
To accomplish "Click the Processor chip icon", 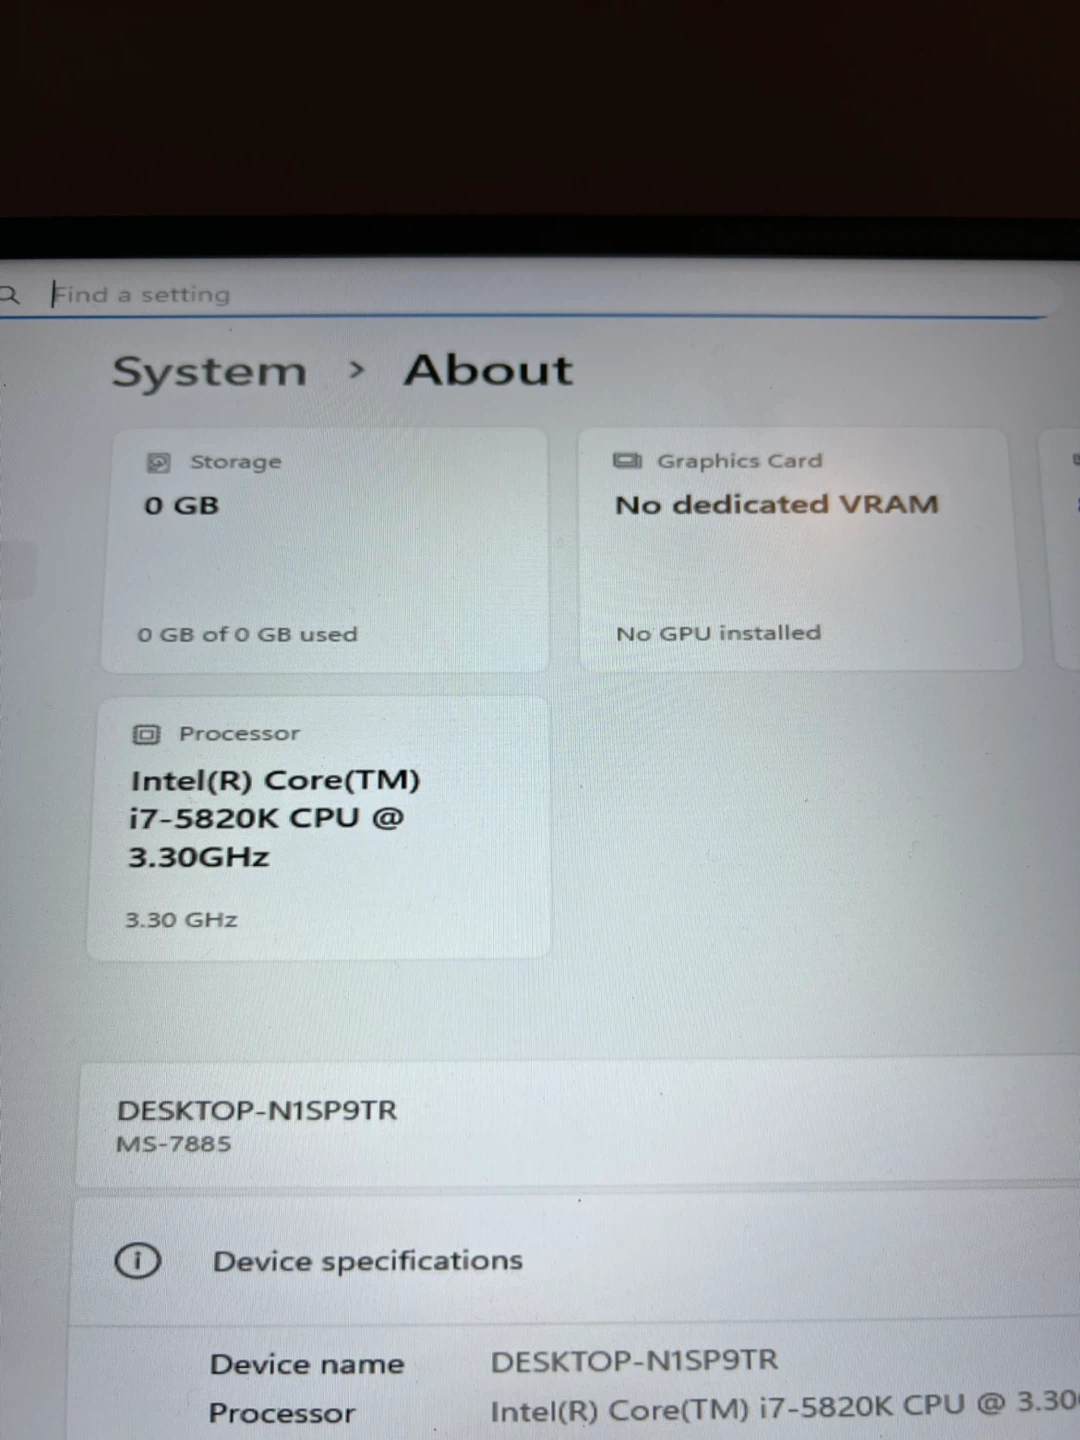I will tap(146, 735).
